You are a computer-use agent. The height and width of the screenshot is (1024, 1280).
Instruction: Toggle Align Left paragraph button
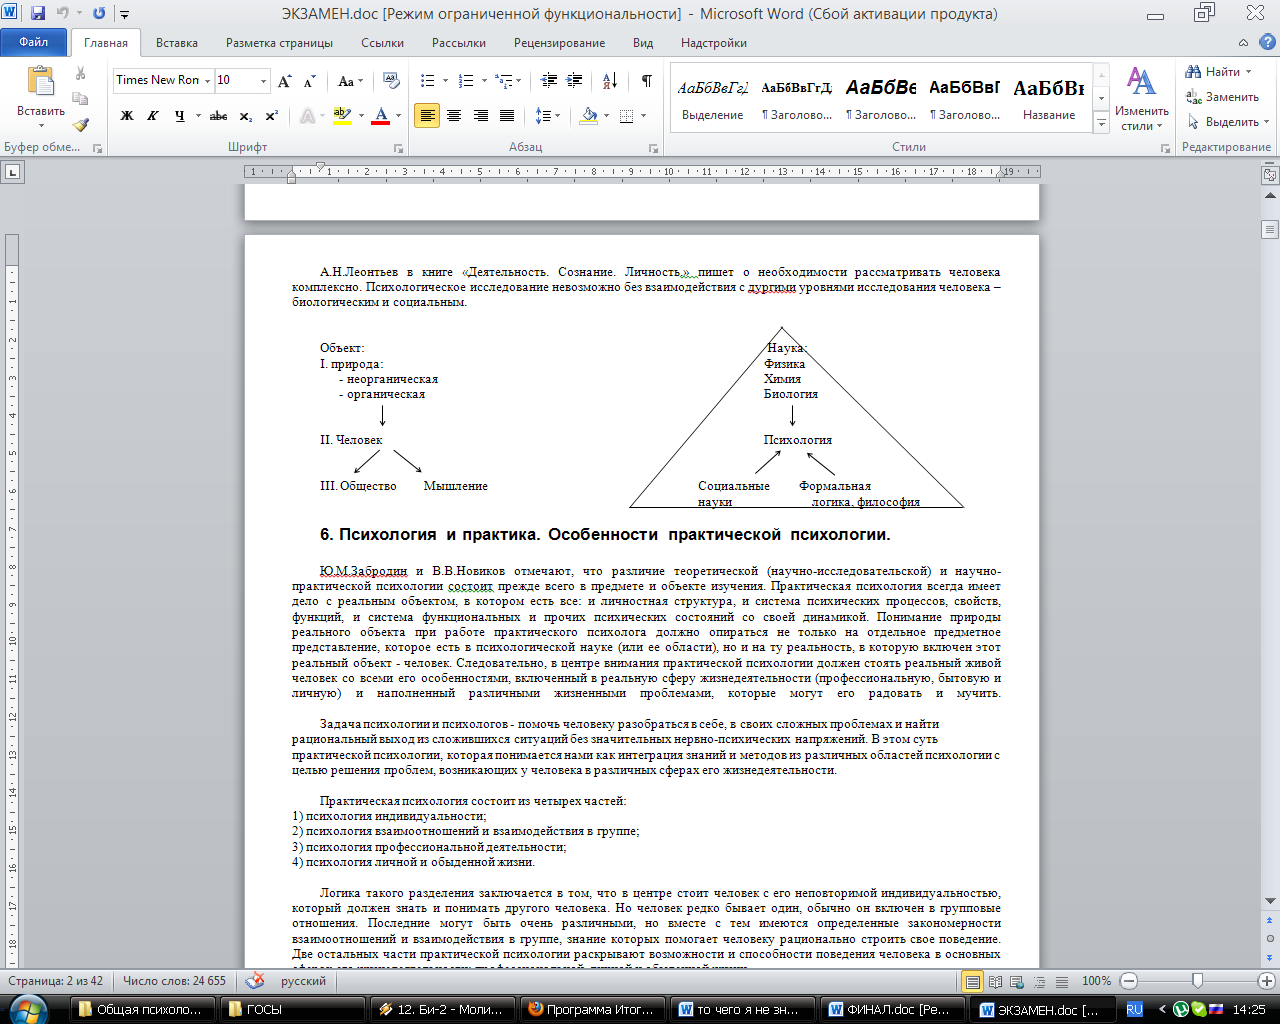pos(427,116)
